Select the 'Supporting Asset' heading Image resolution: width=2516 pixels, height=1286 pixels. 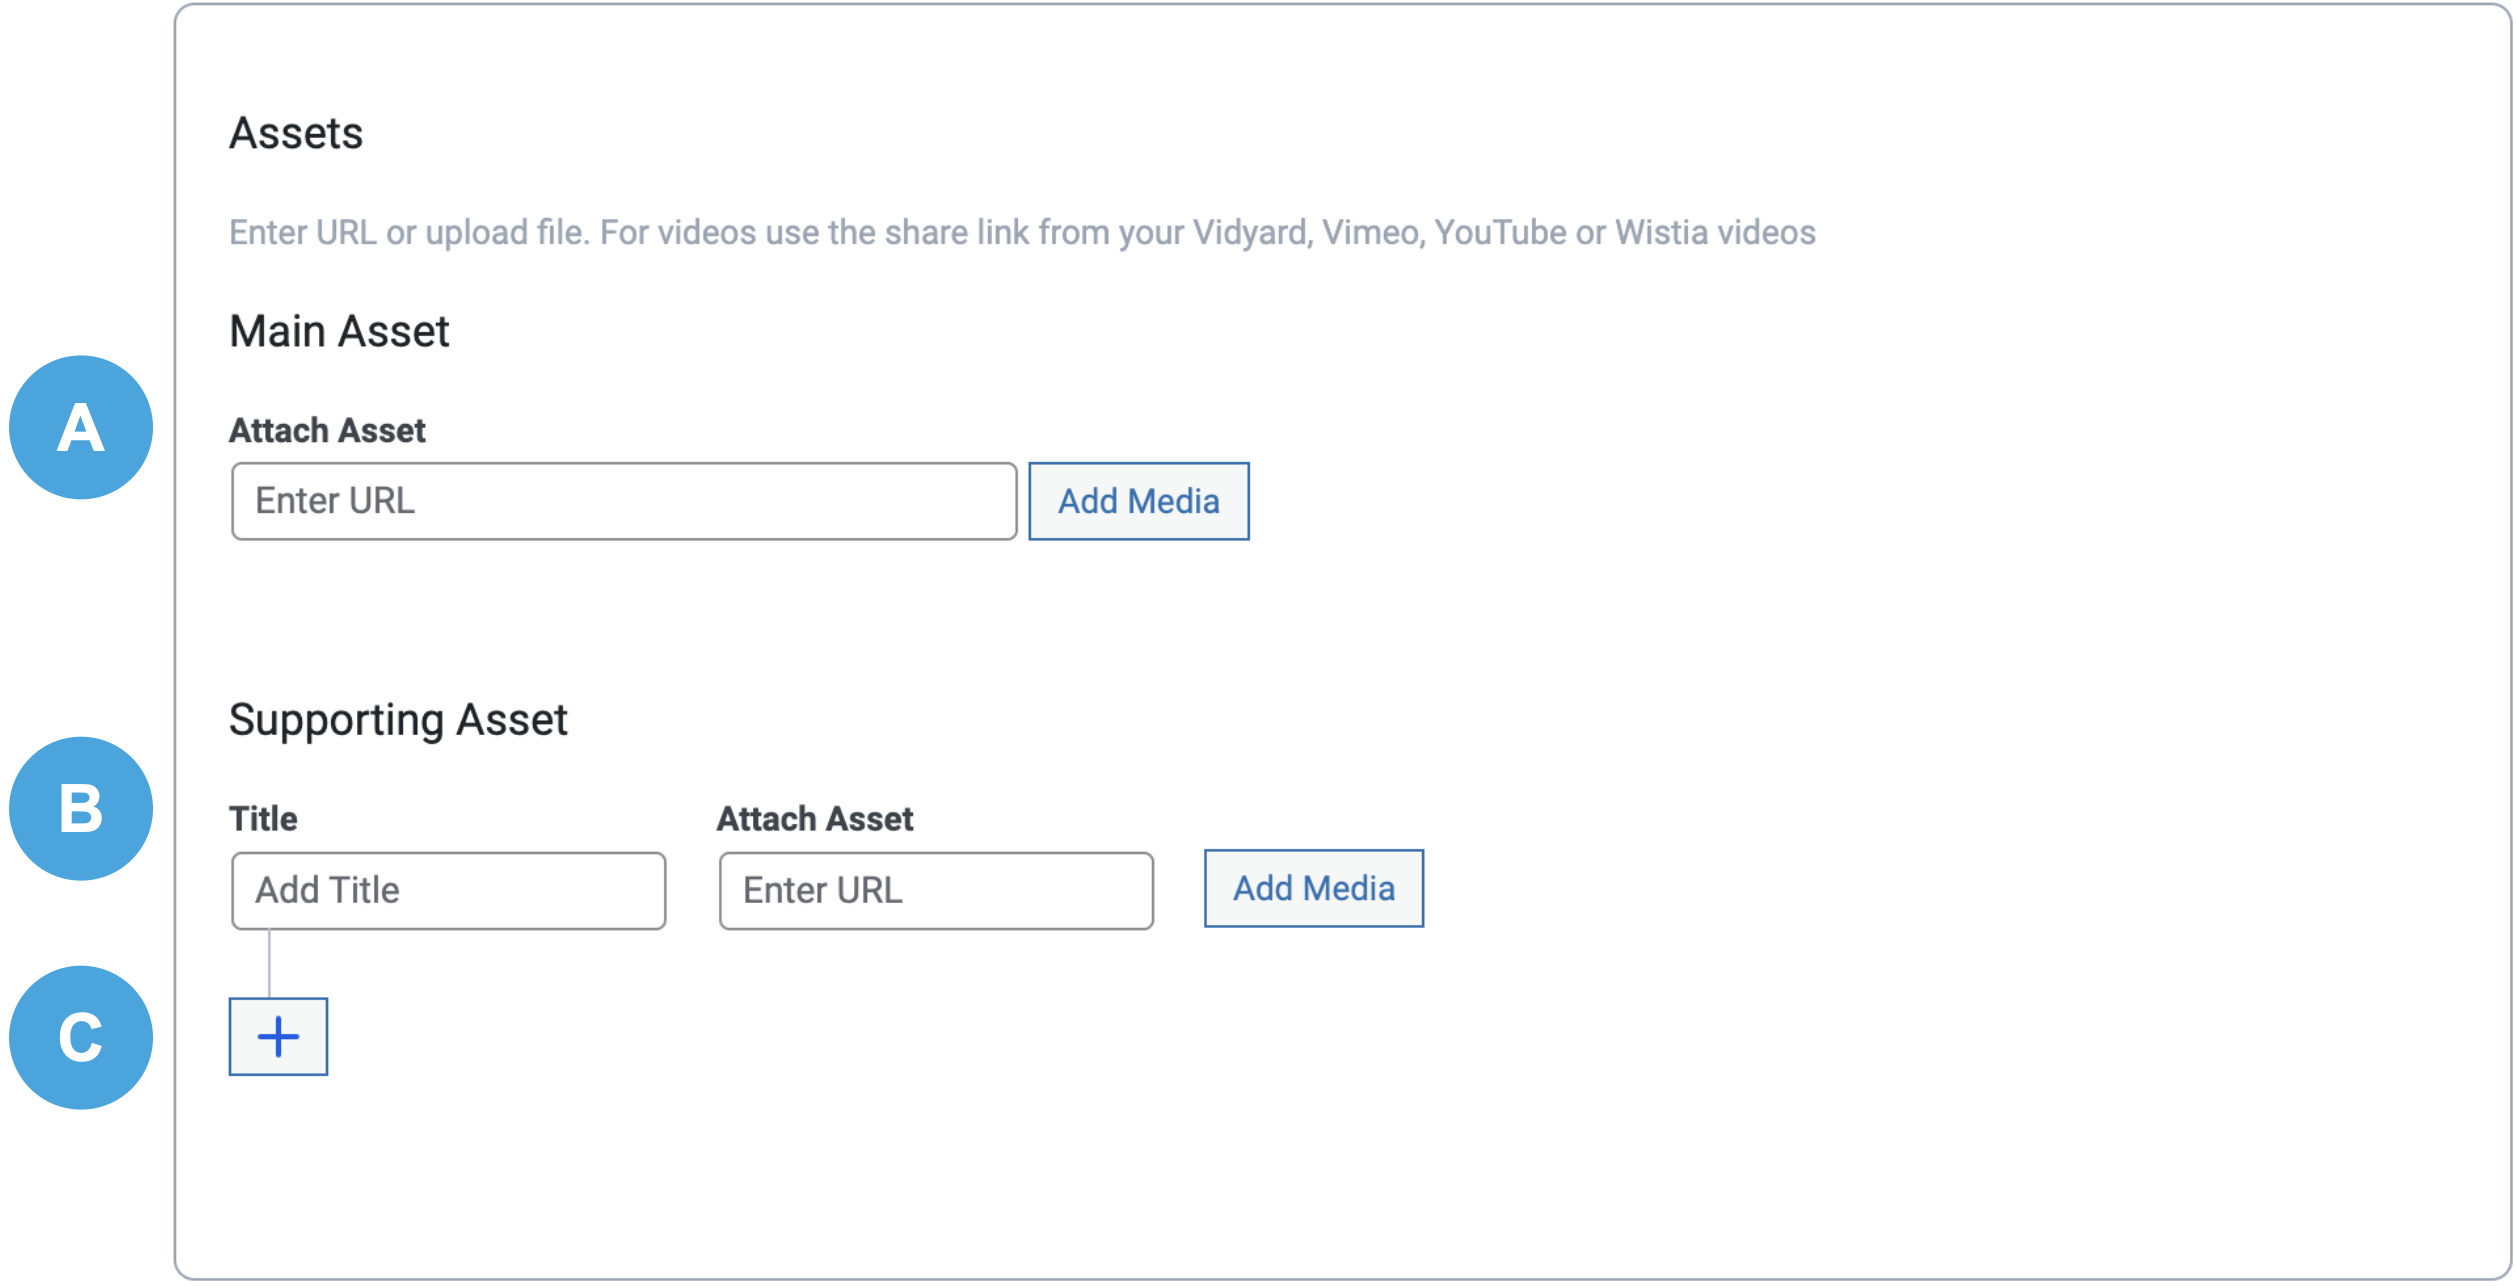click(x=398, y=720)
